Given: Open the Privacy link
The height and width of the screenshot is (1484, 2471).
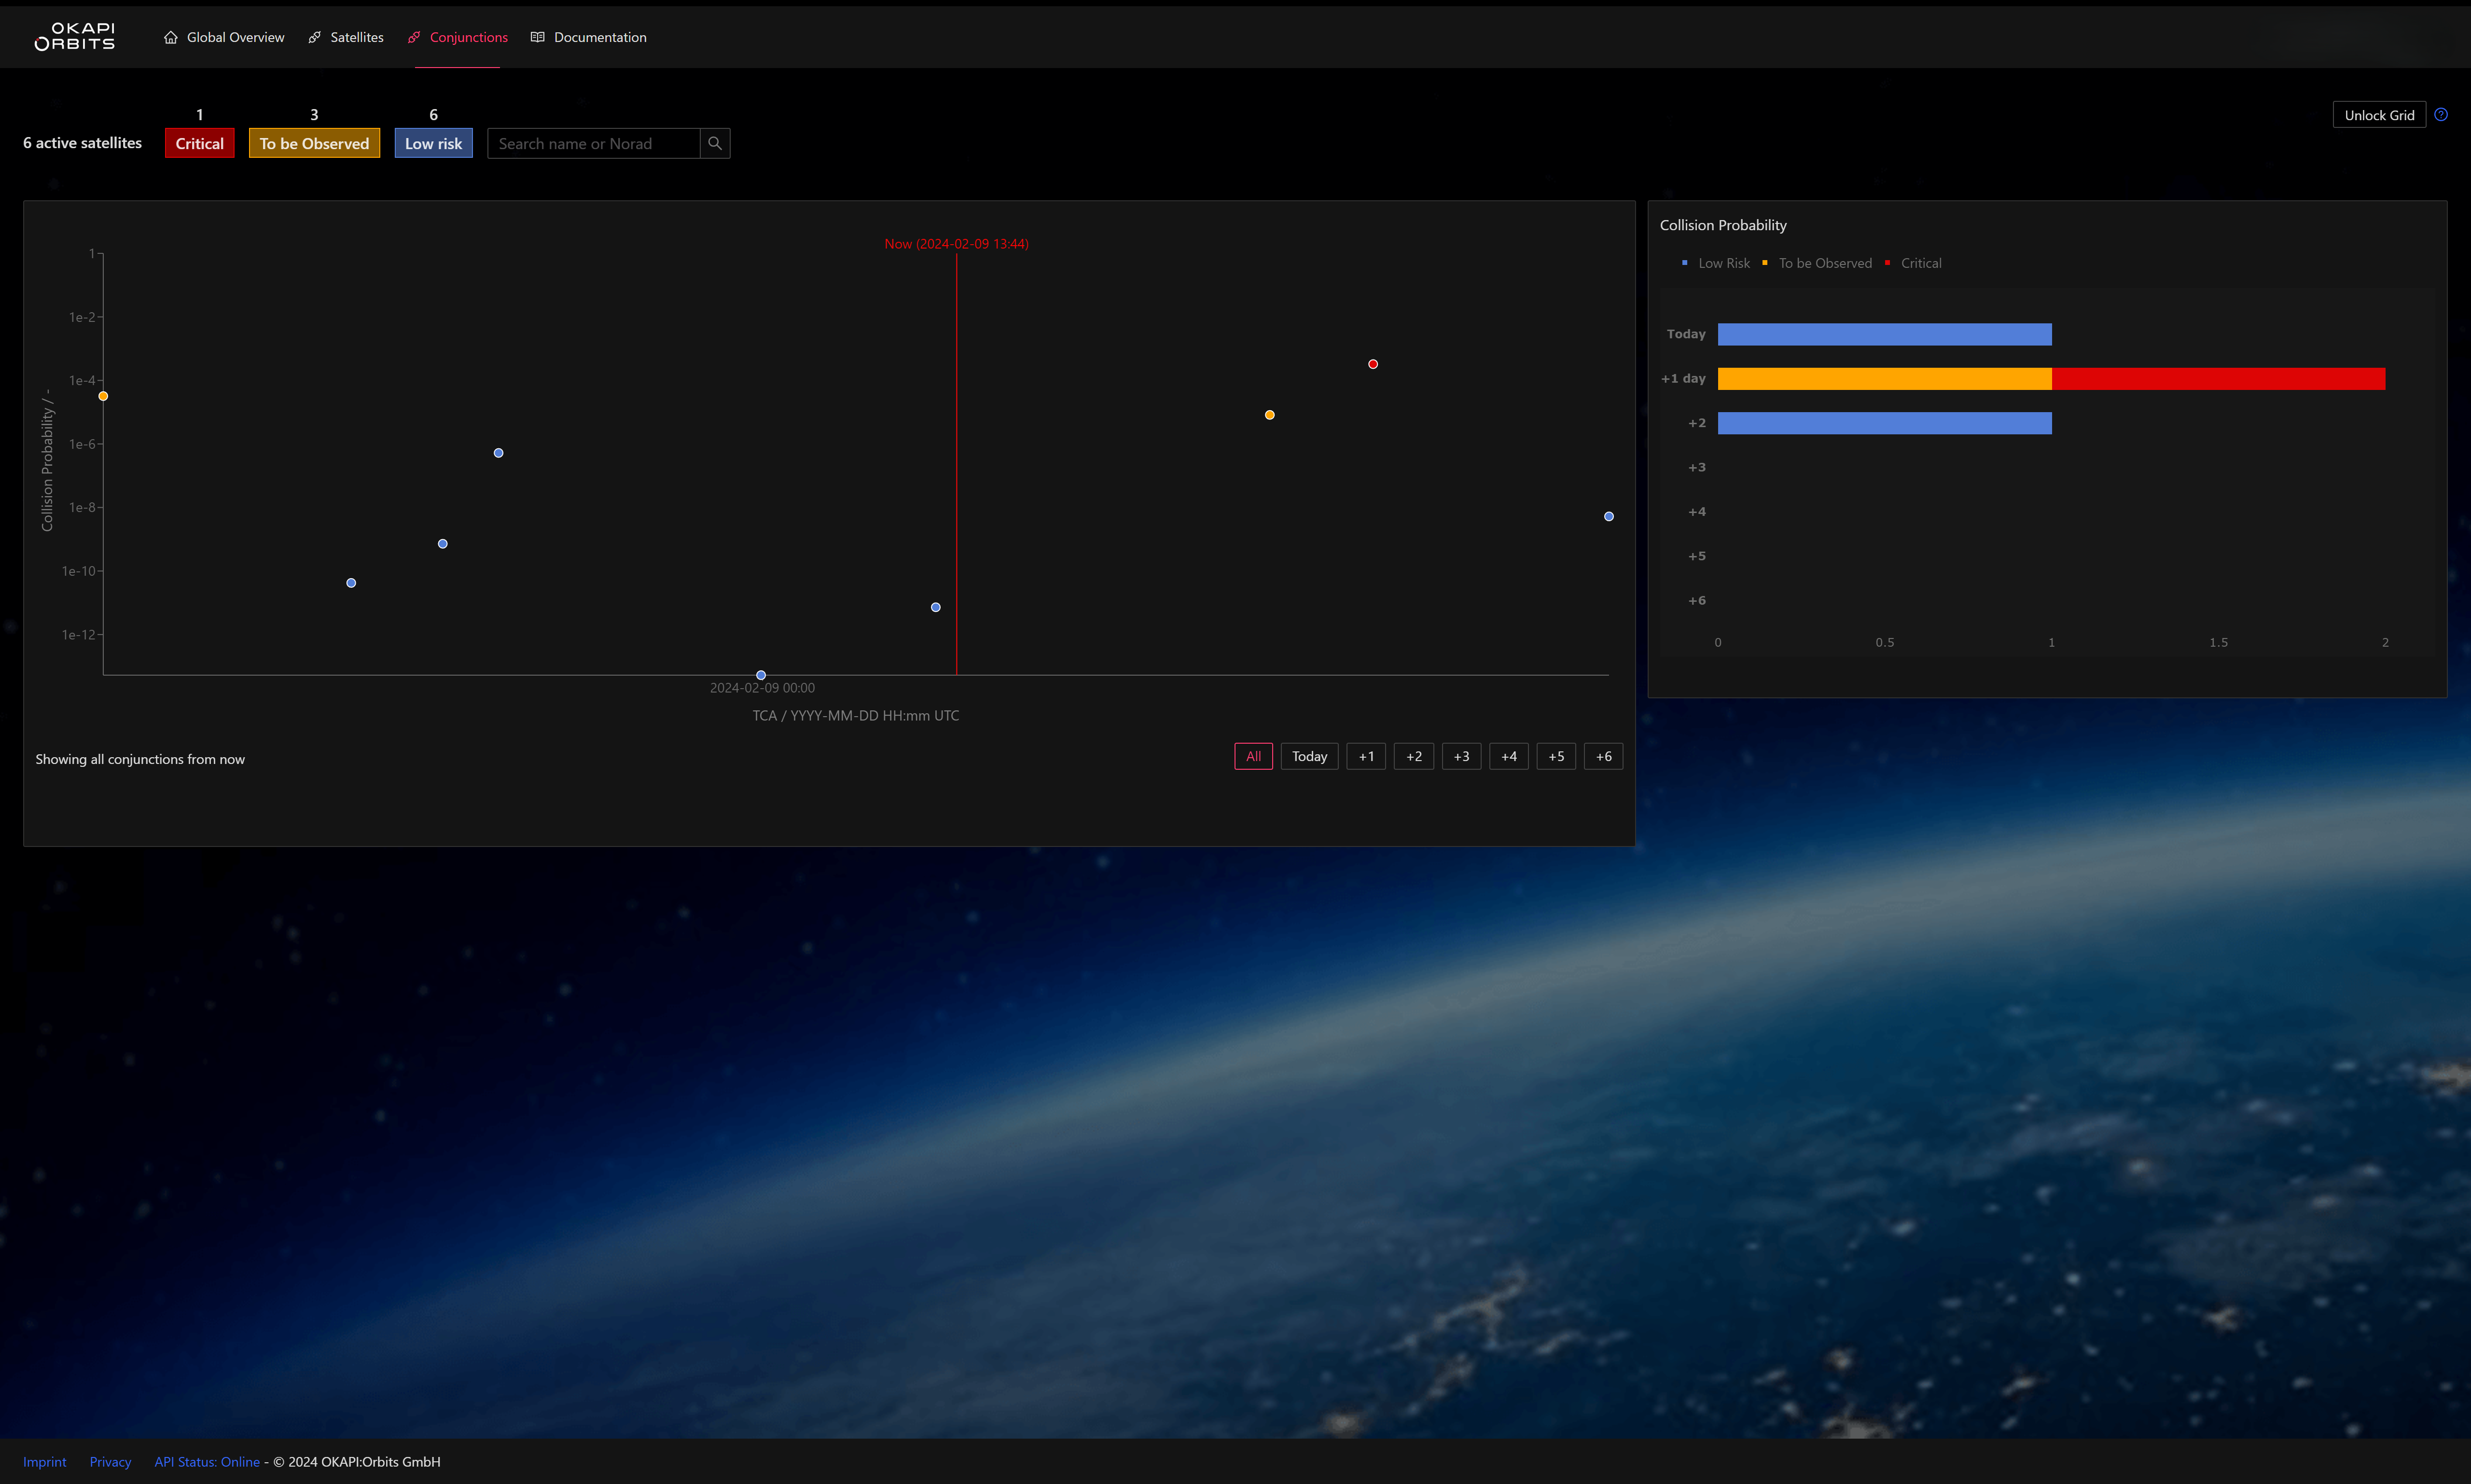Looking at the screenshot, I should (x=110, y=1462).
